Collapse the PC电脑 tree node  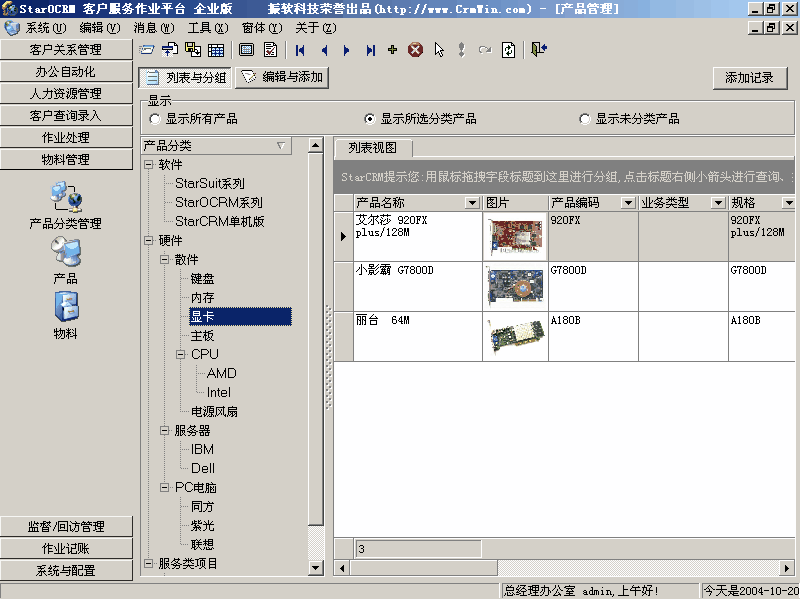pos(164,487)
